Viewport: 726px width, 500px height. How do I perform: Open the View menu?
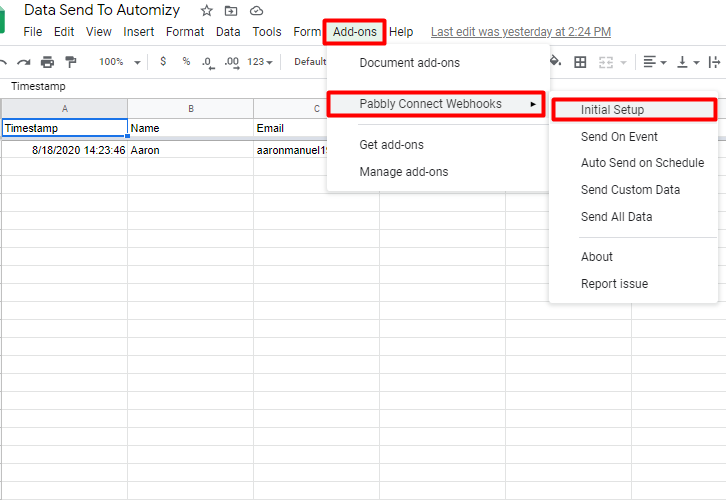click(x=99, y=32)
